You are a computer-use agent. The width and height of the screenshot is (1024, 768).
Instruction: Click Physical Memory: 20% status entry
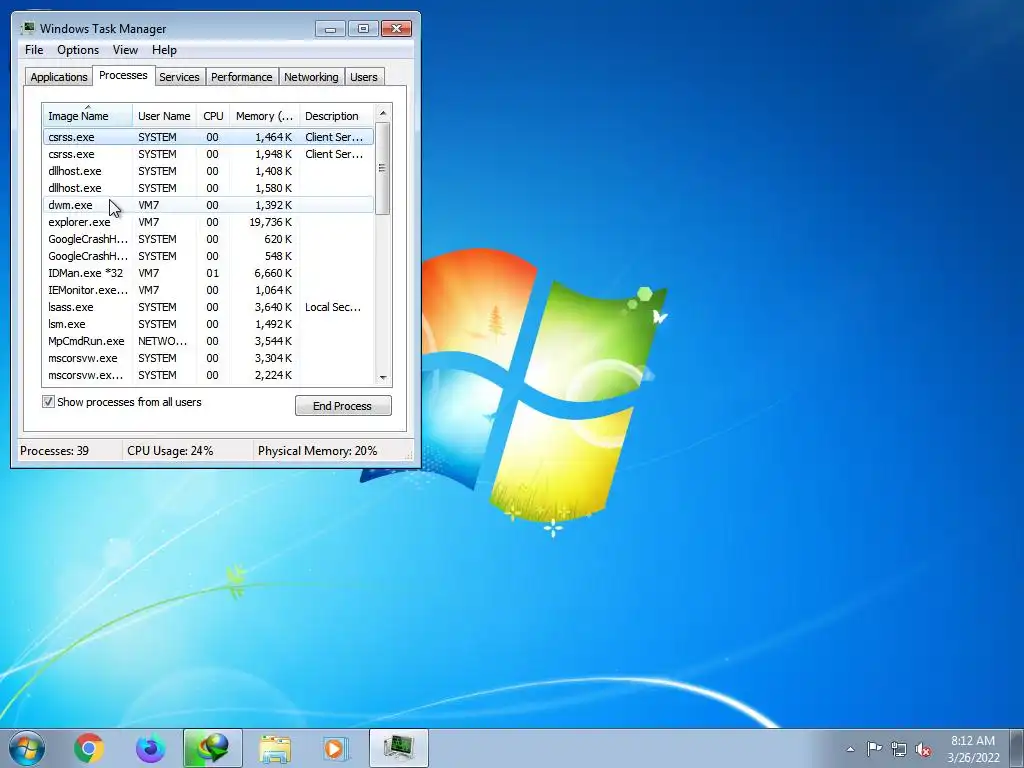pyautogui.click(x=317, y=451)
